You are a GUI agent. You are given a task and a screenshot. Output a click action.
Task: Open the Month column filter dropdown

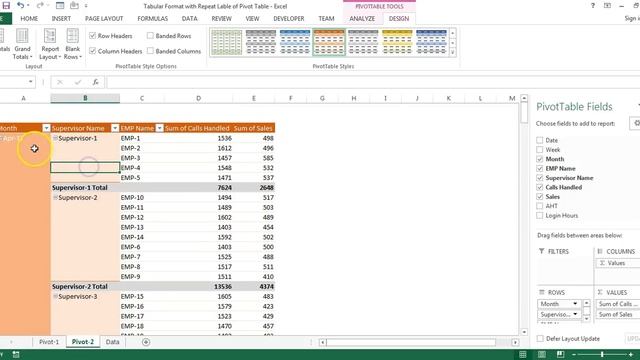[46, 128]
